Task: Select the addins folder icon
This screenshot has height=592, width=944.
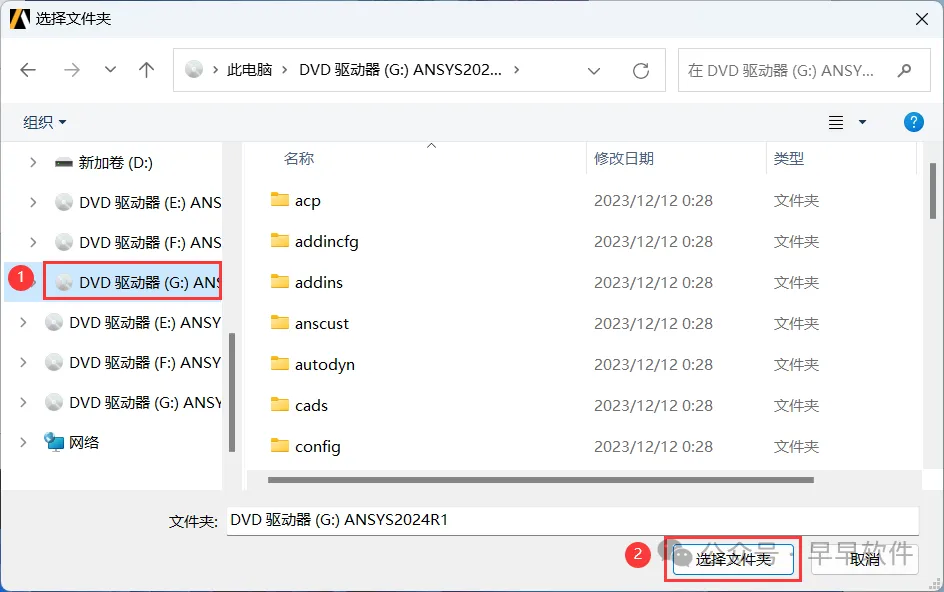Action: click(x=279, y=281)
